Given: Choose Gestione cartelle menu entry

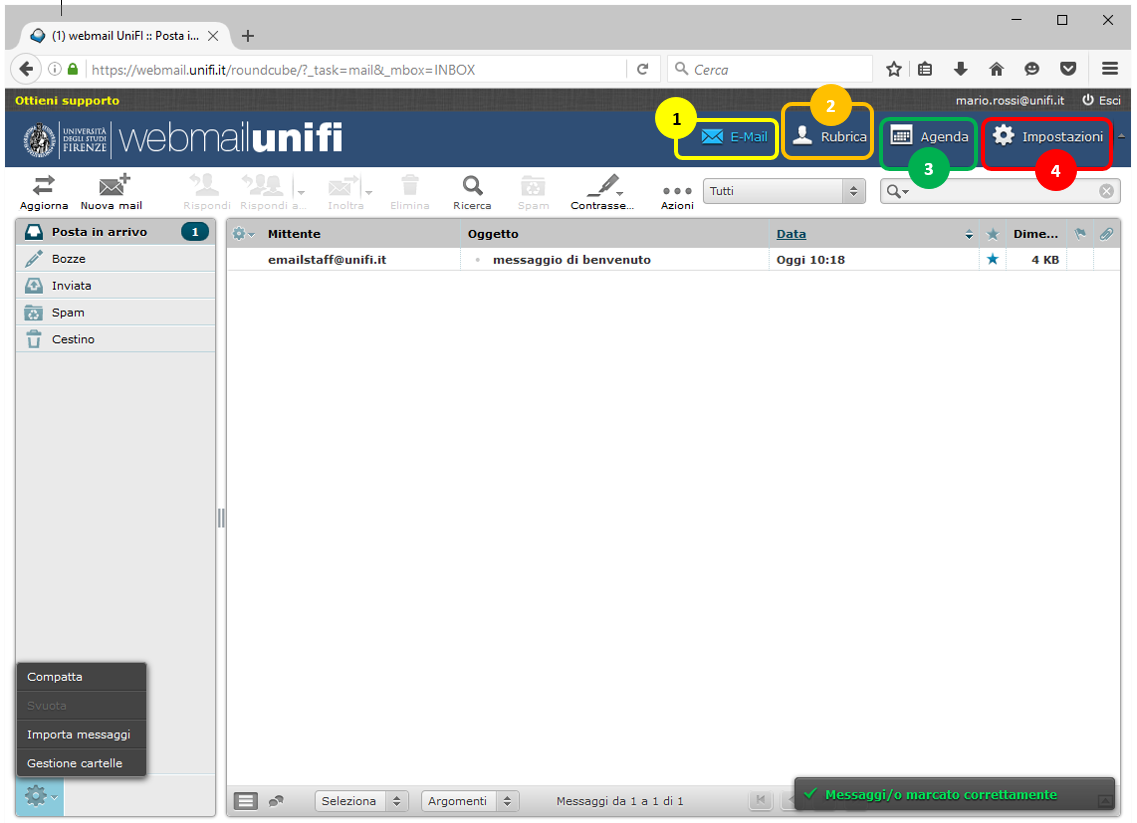Looking at the screenshot, I should point(81,763).
